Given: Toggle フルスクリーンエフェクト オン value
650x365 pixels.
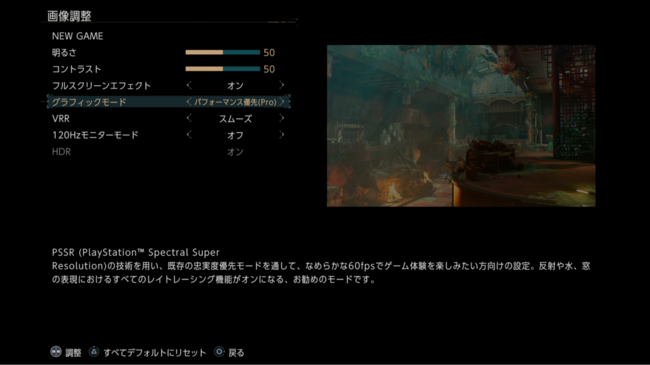Looking at the screenshot, I should click(235, 85).
